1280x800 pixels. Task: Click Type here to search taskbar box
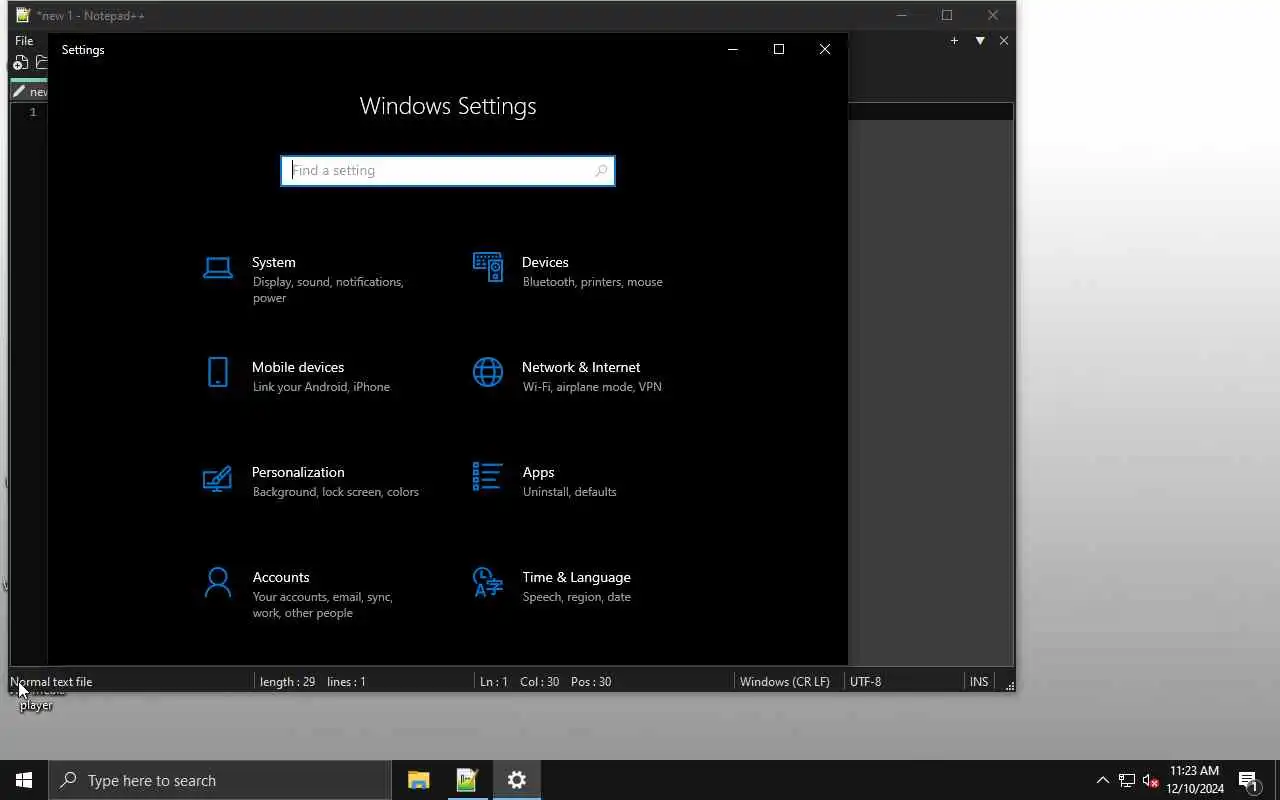coord(220,780)
